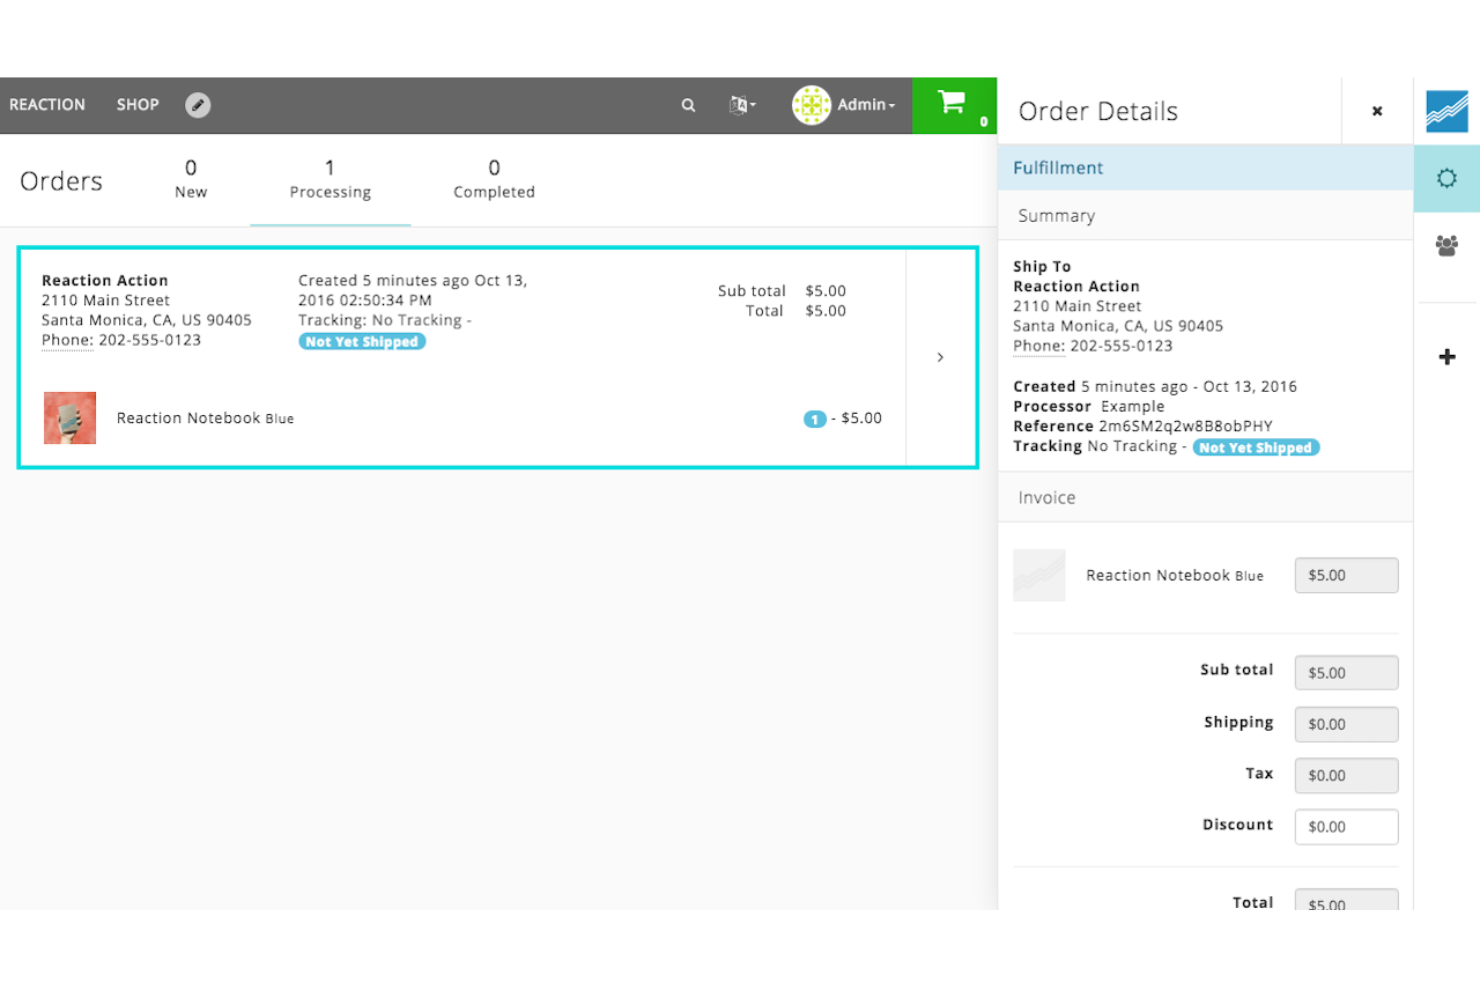
Task: Switch to the Processing orders tab
Action: [330, 180]
